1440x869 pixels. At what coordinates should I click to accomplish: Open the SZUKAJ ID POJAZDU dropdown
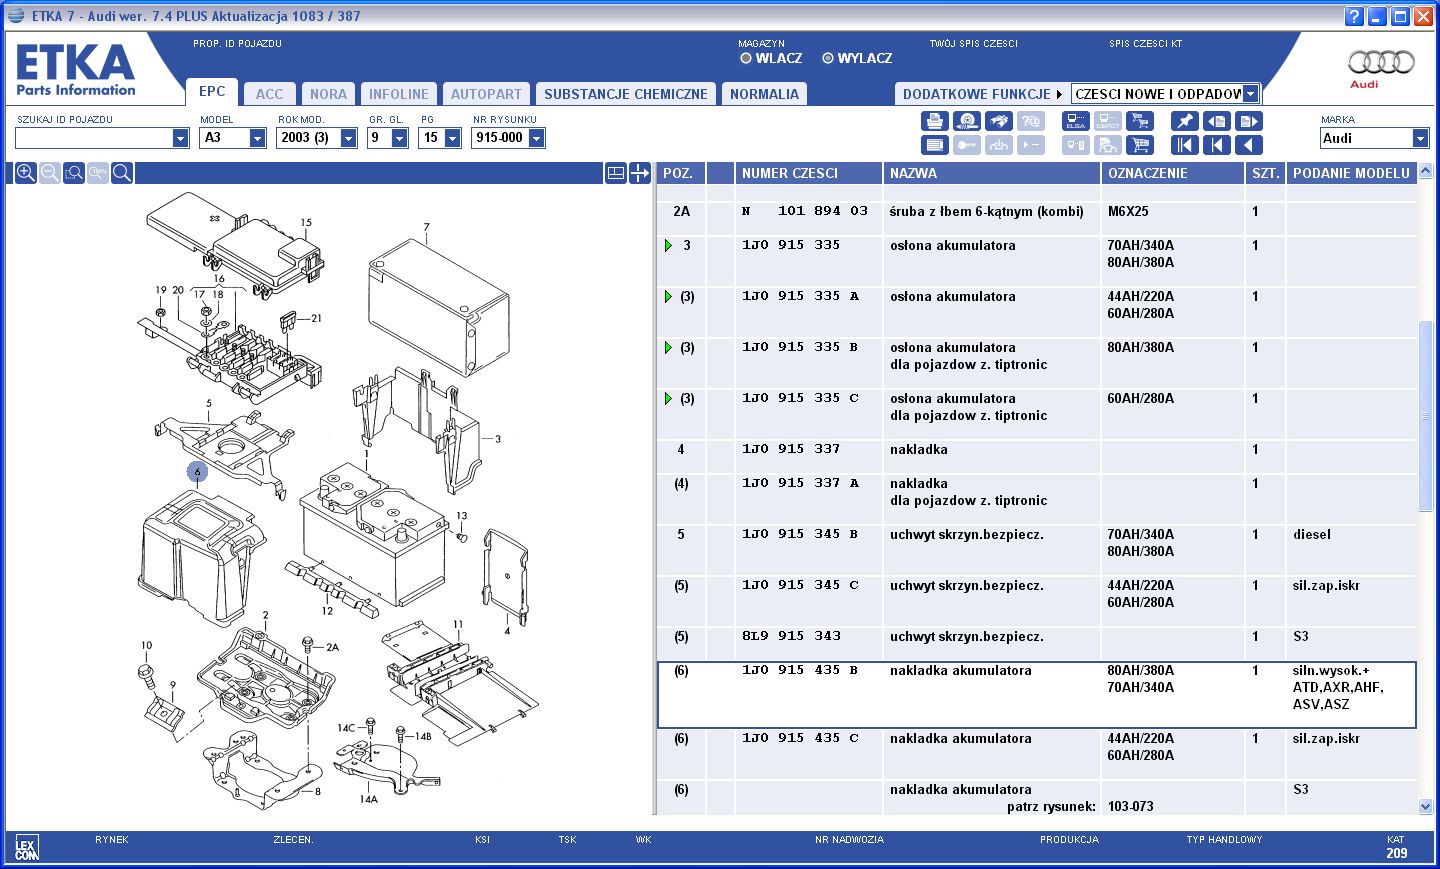point(180,138)
